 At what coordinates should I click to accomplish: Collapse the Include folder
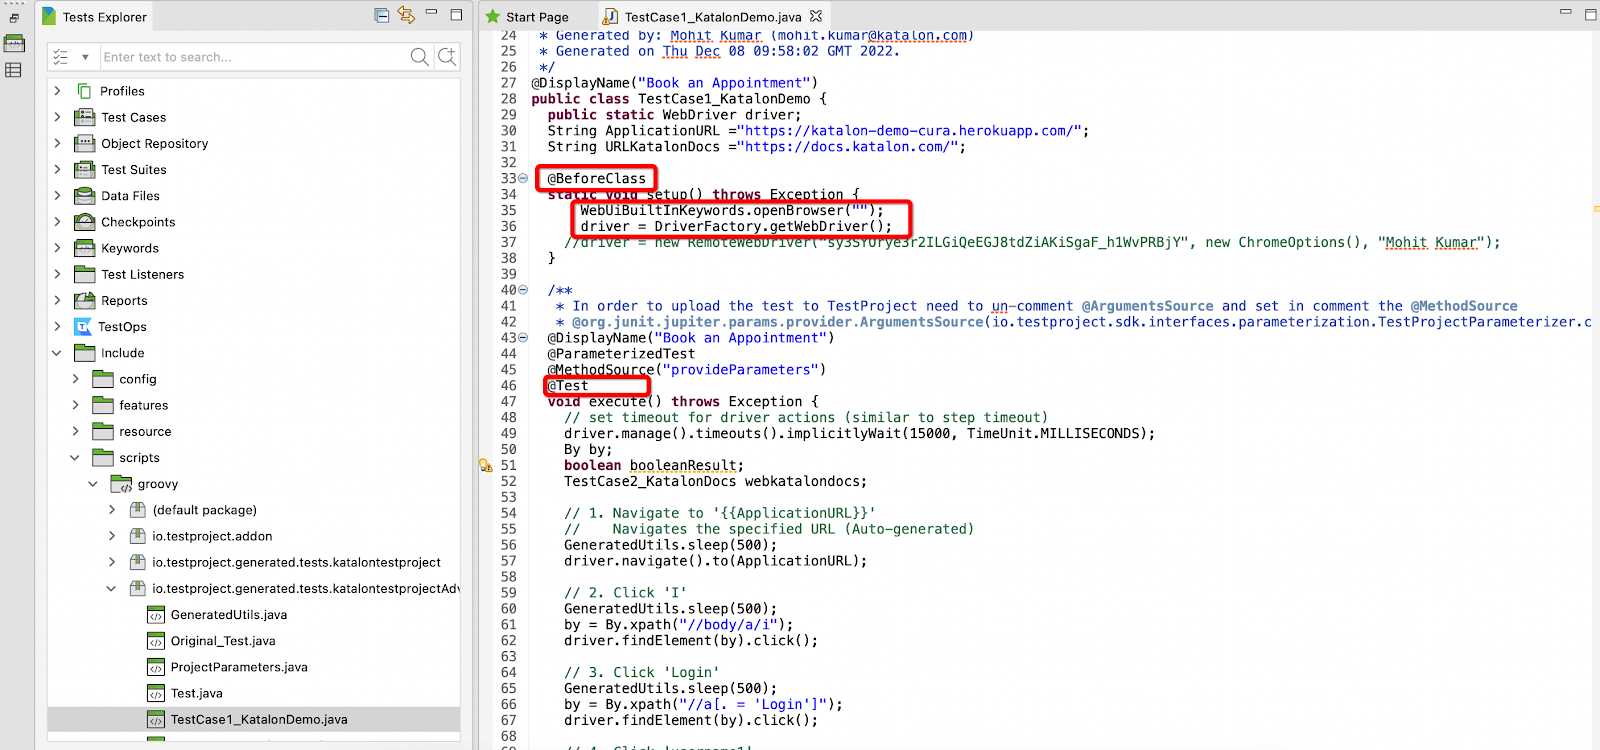click(x=57, y=353)
